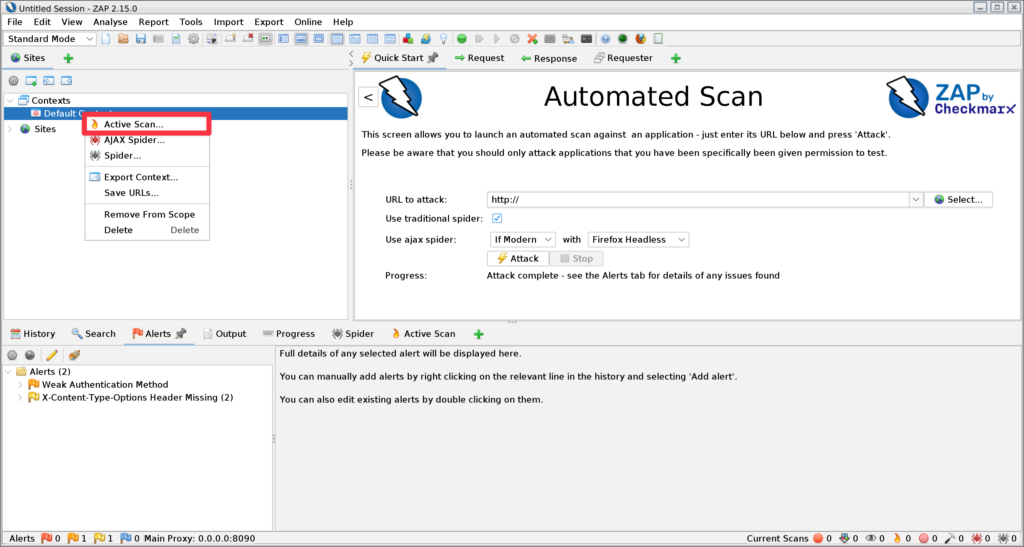Open Options via the toolbar gear icon

(x=193, y=39)
